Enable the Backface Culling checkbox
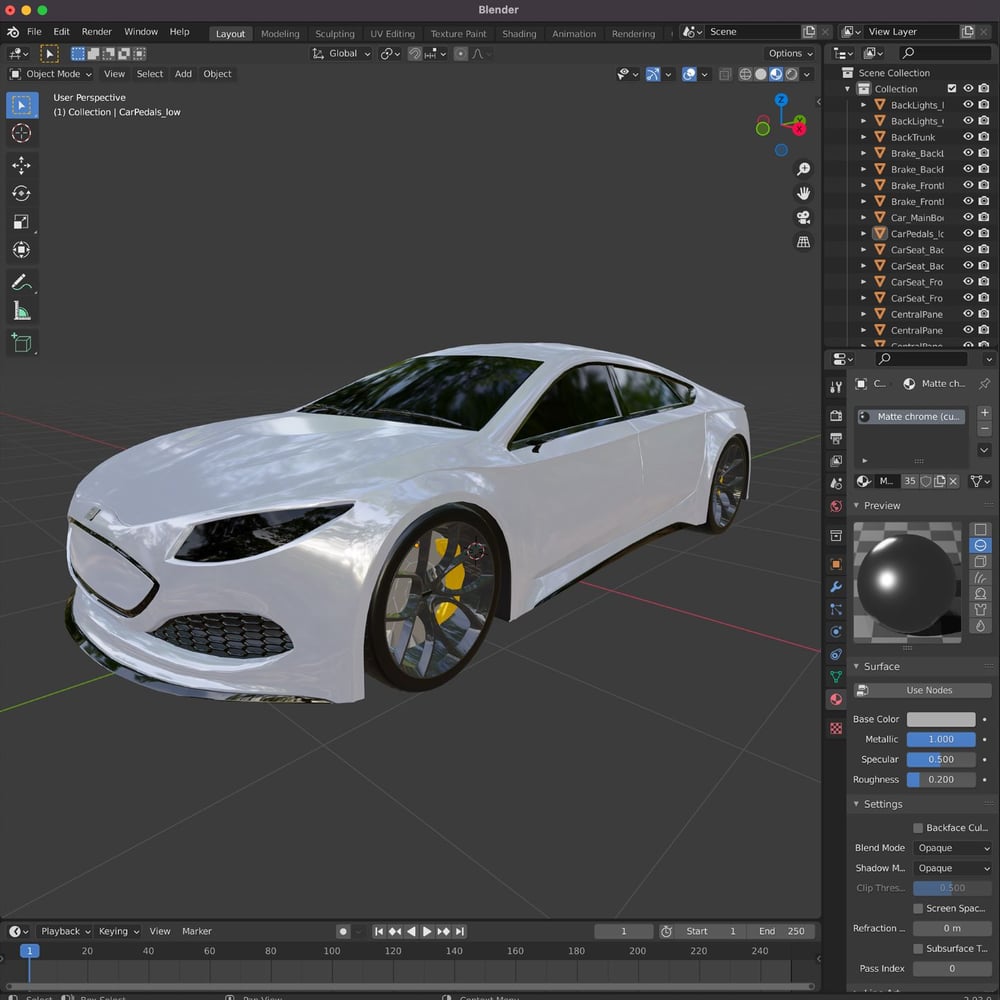The width and height of the screenshot is (1000, 1000). [x=918, y=828]
